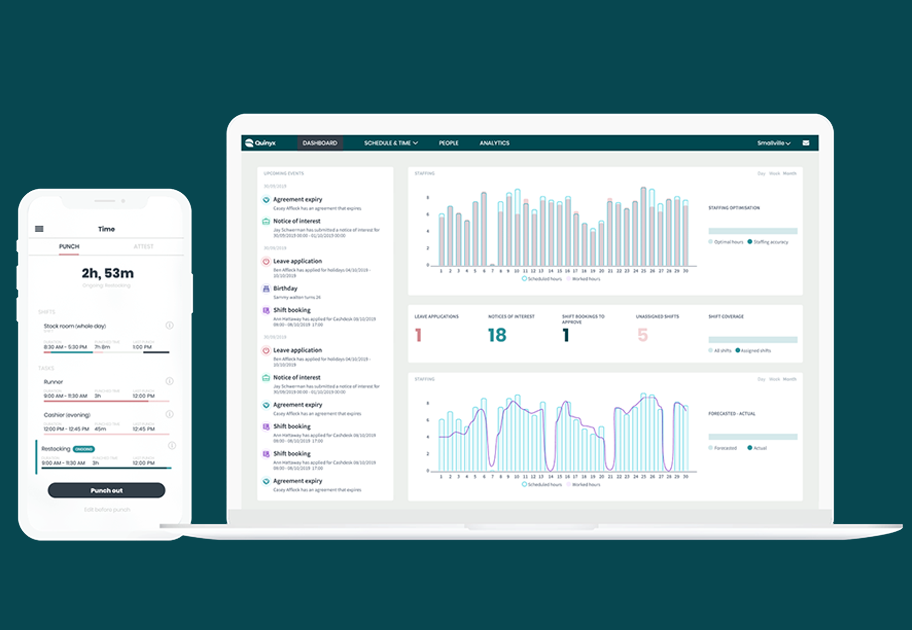Select Month view for the staffing chart
This screenshot has height=630, width=912.
coord(789,173)
